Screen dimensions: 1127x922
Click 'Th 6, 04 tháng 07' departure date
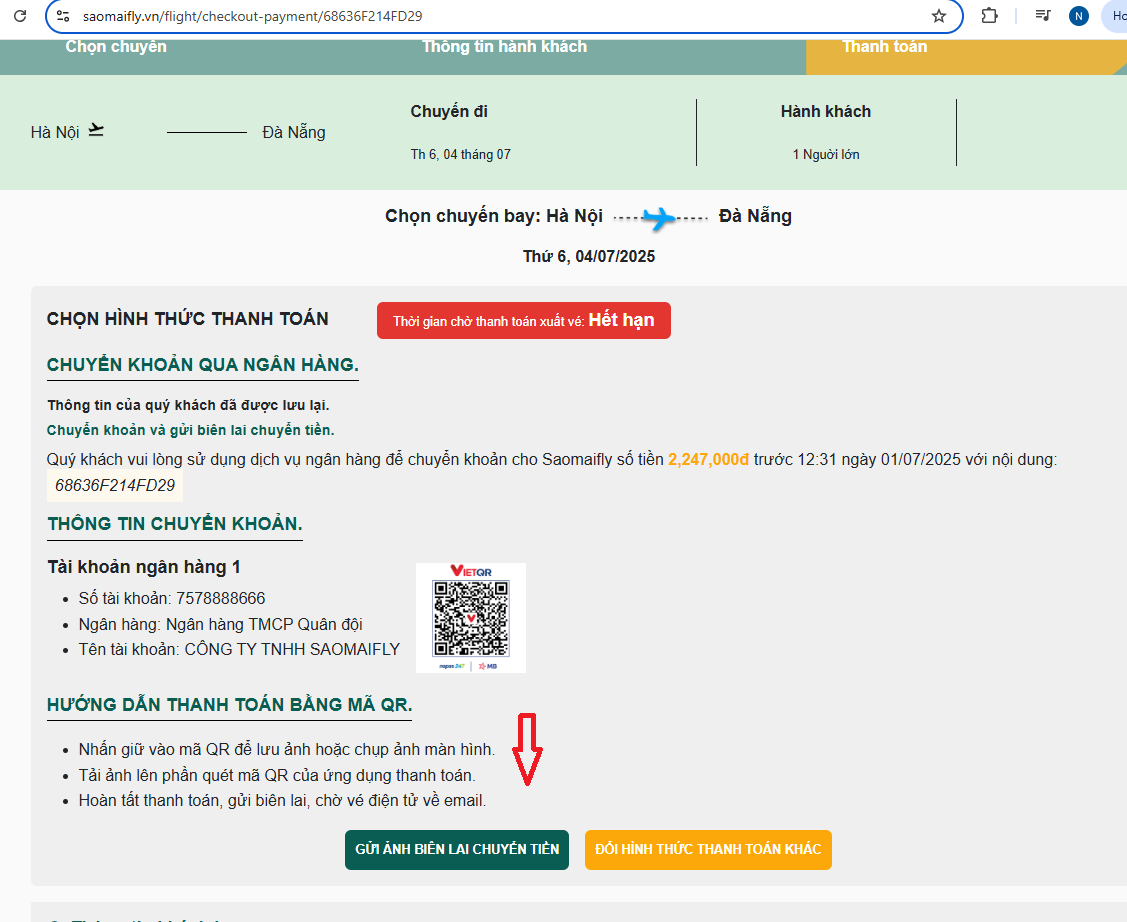[x=461, y=155]
